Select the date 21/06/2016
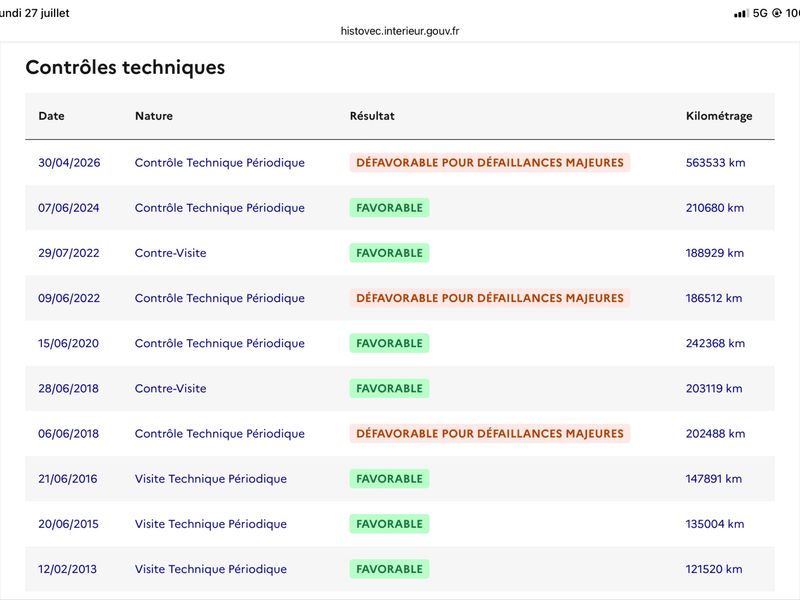800x600 pixels. (68, 479)
